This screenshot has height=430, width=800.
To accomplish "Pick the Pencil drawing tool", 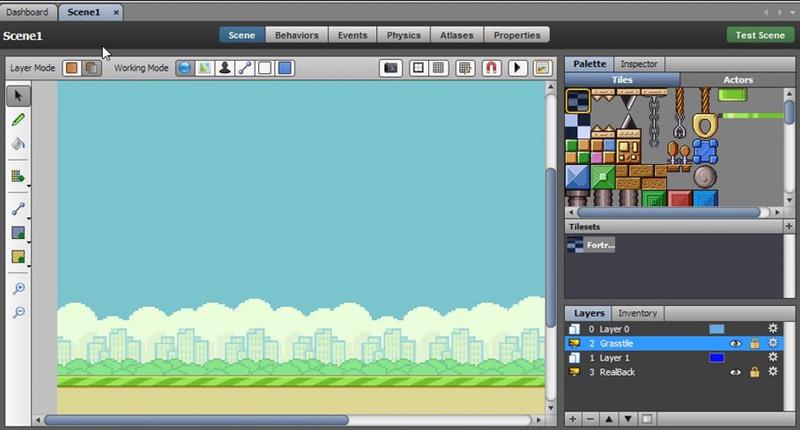I will (x=18, y=119).
